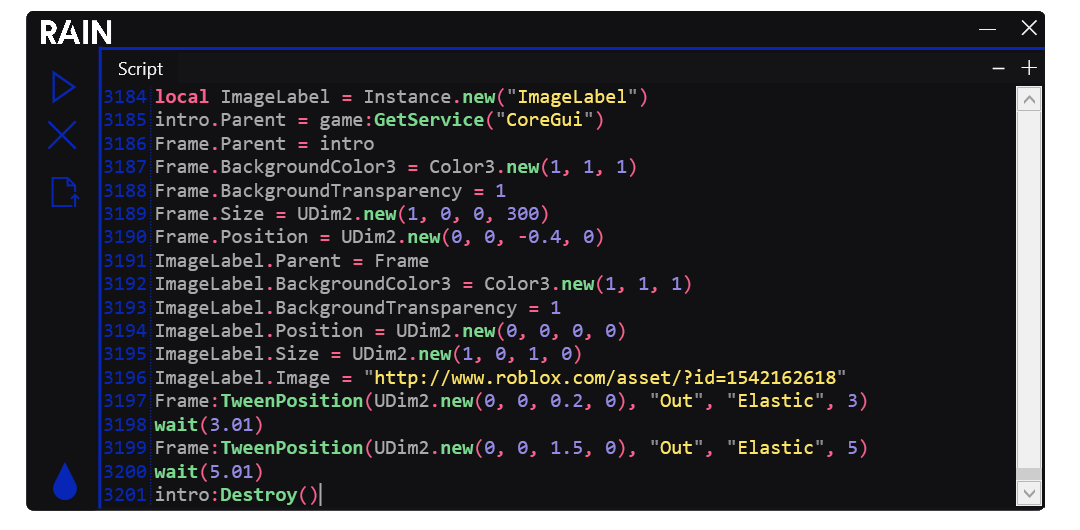This screenshot has width=1080, height=530.
Task: Click line number 3199 in the gutter
Action: click(125, 448)
